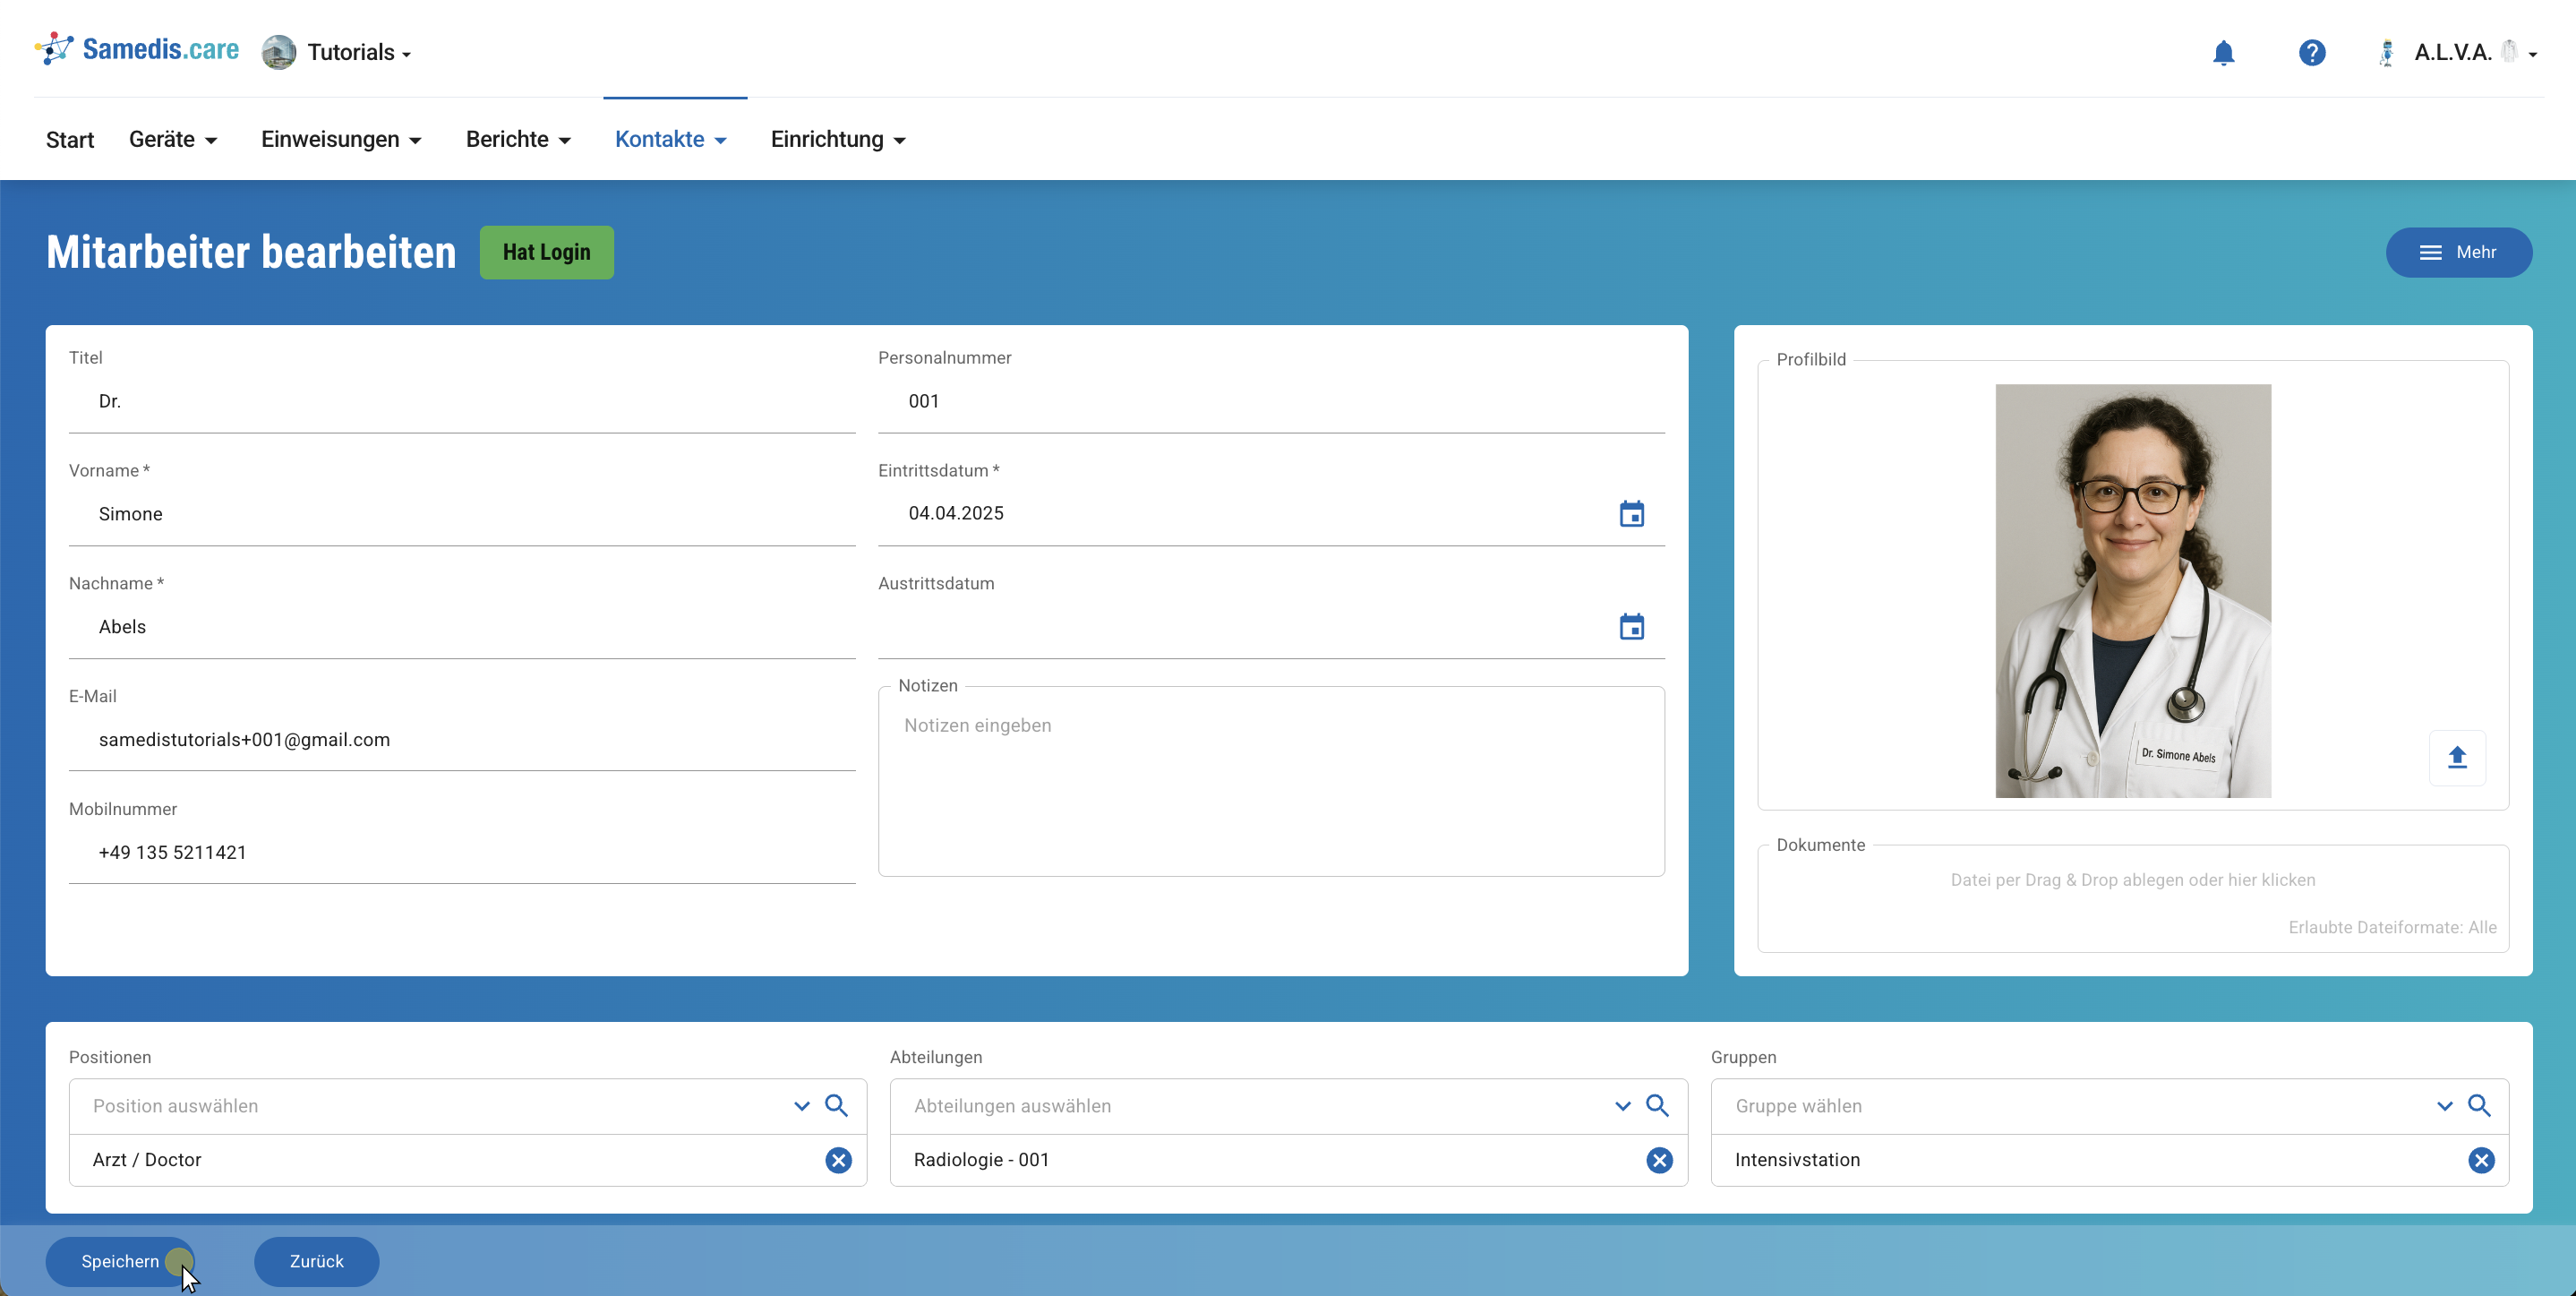
Task: Remove the Intensivstation group
Action: pos(2480,1160)
